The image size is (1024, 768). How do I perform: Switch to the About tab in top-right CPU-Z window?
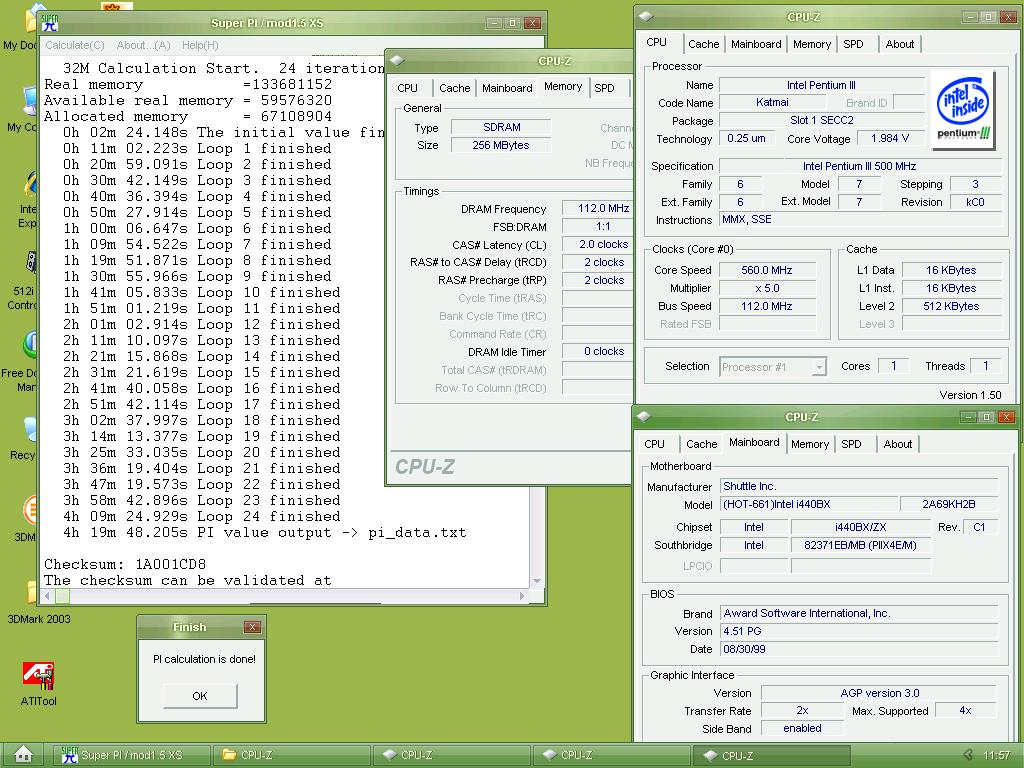(x=899, y=44)
